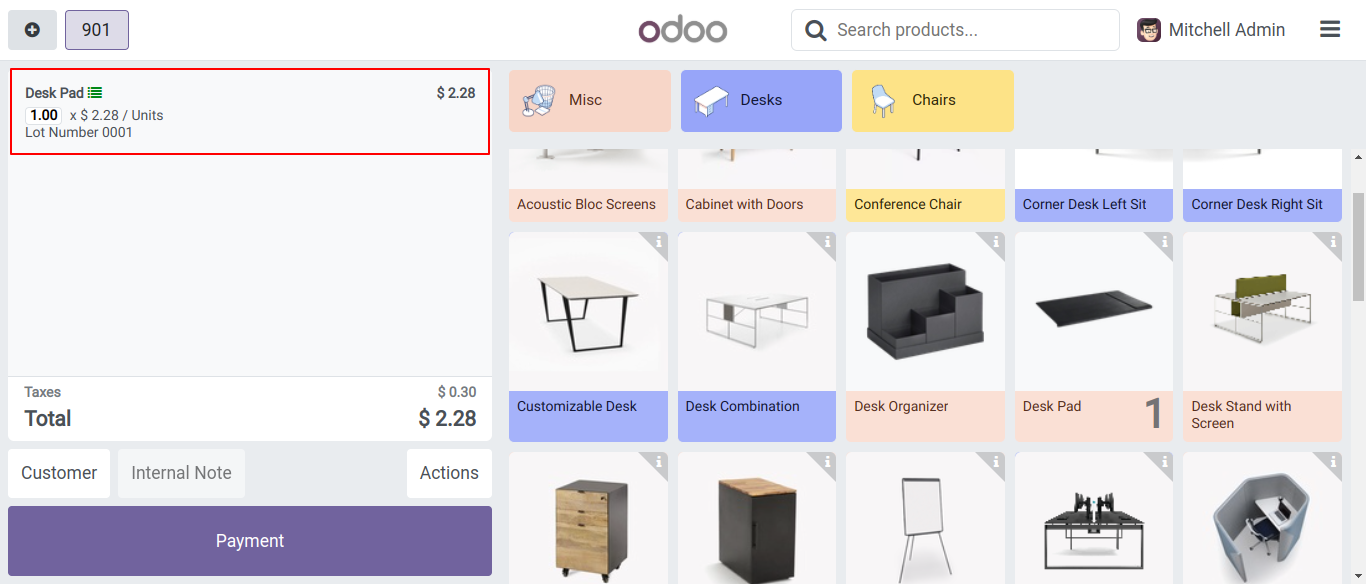The width and height of the screenshot is (1366, 584).
Task: Select the Misc category
Action: pos(589,100)
